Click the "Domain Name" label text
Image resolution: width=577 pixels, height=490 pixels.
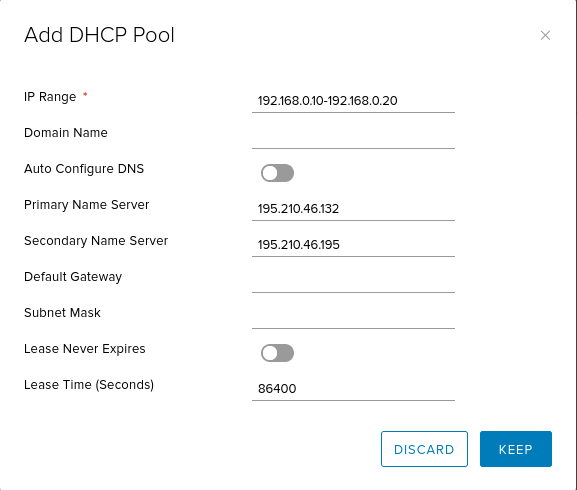(66, 133)
